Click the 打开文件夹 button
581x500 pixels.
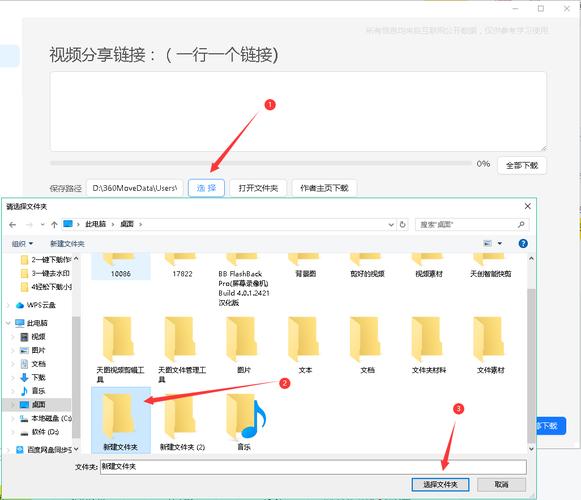[x=258, y=188]
